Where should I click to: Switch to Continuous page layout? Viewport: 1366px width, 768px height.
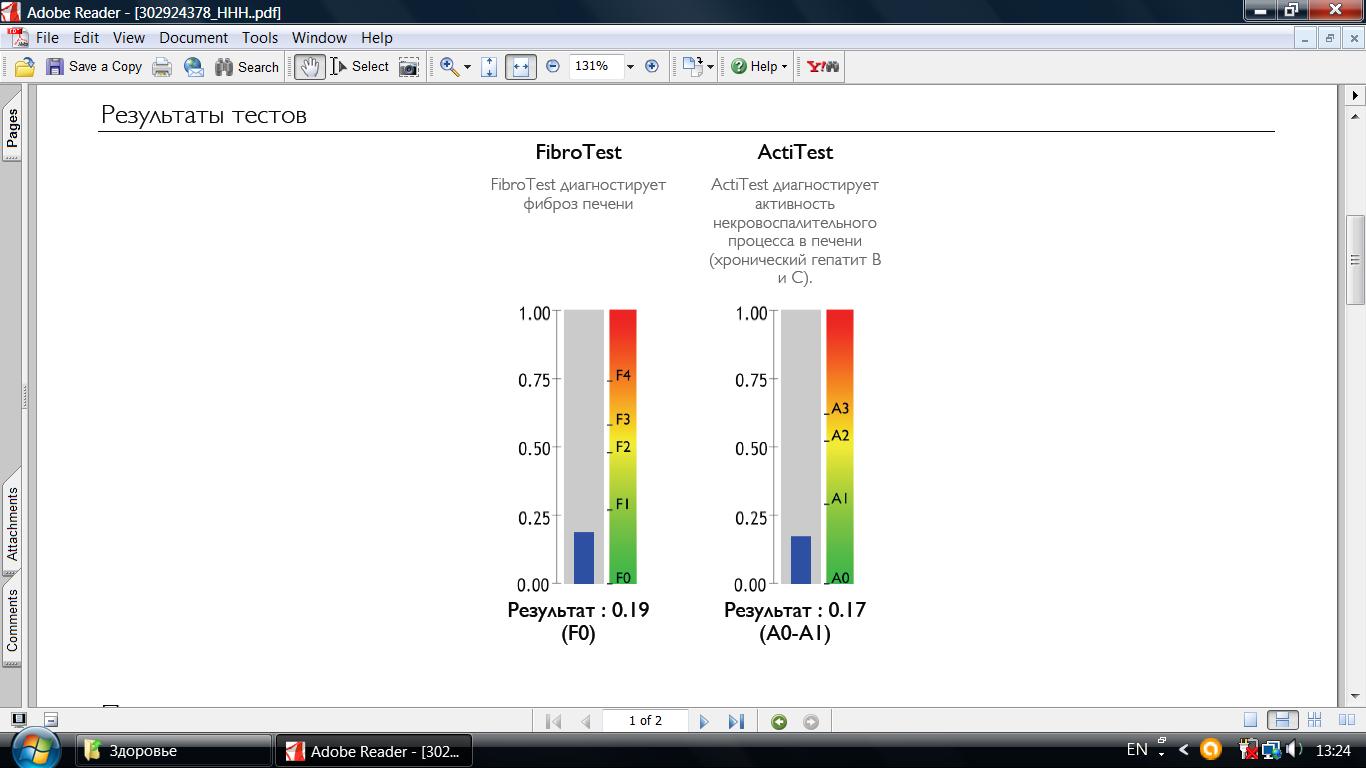1282,720
